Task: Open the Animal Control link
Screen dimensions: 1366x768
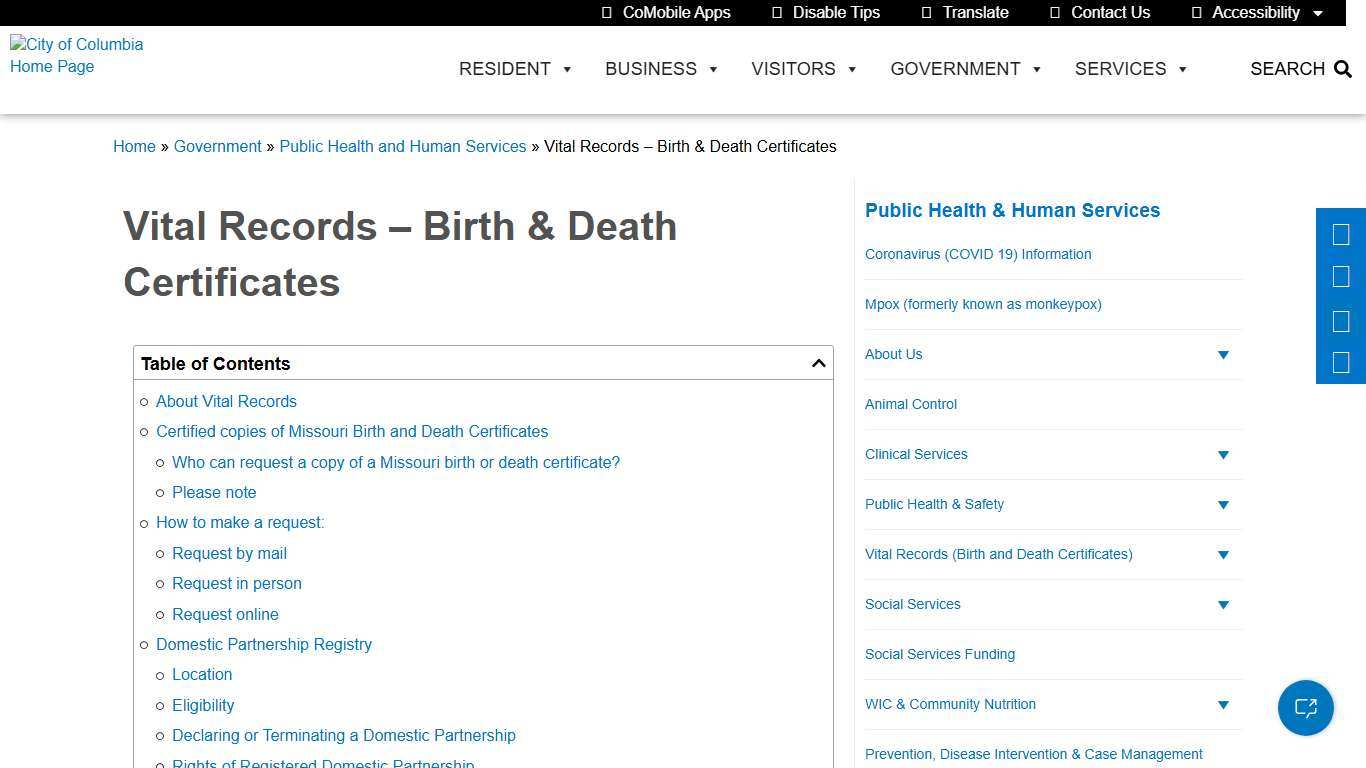Action: click(910, 404)
